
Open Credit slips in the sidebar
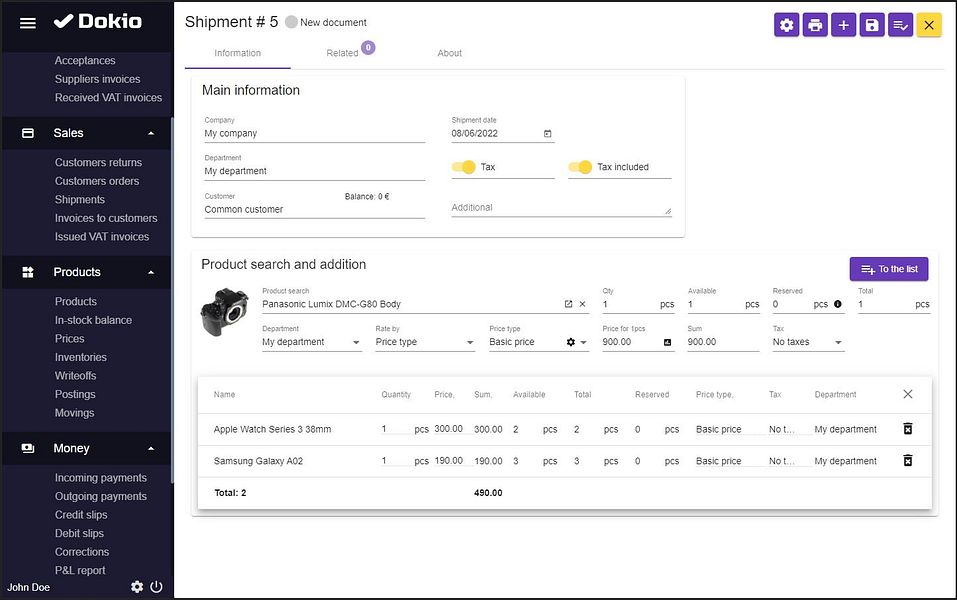81,515
